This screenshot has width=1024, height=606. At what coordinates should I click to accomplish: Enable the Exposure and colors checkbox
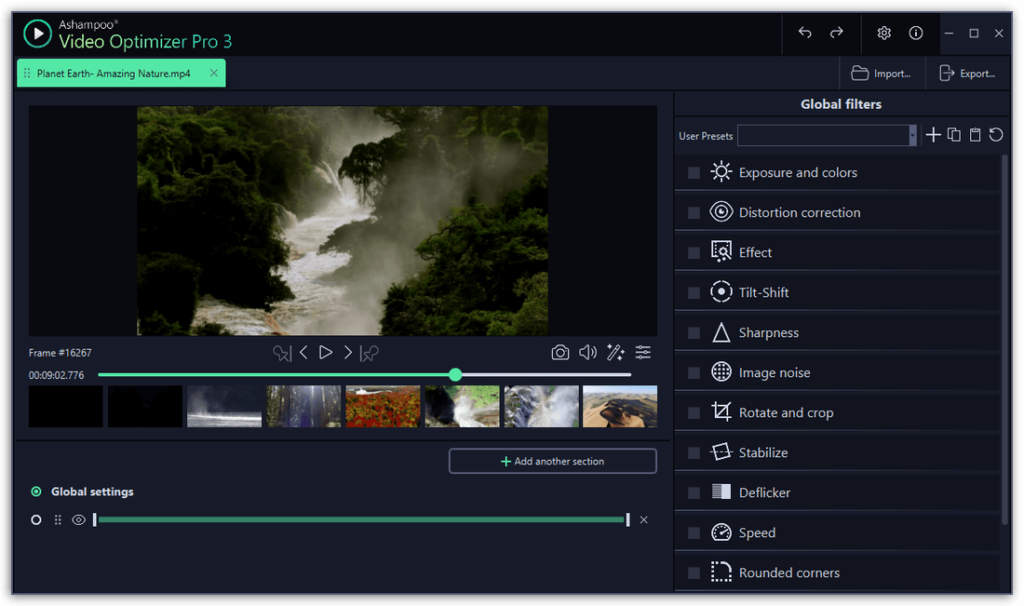tap(694, 172)
